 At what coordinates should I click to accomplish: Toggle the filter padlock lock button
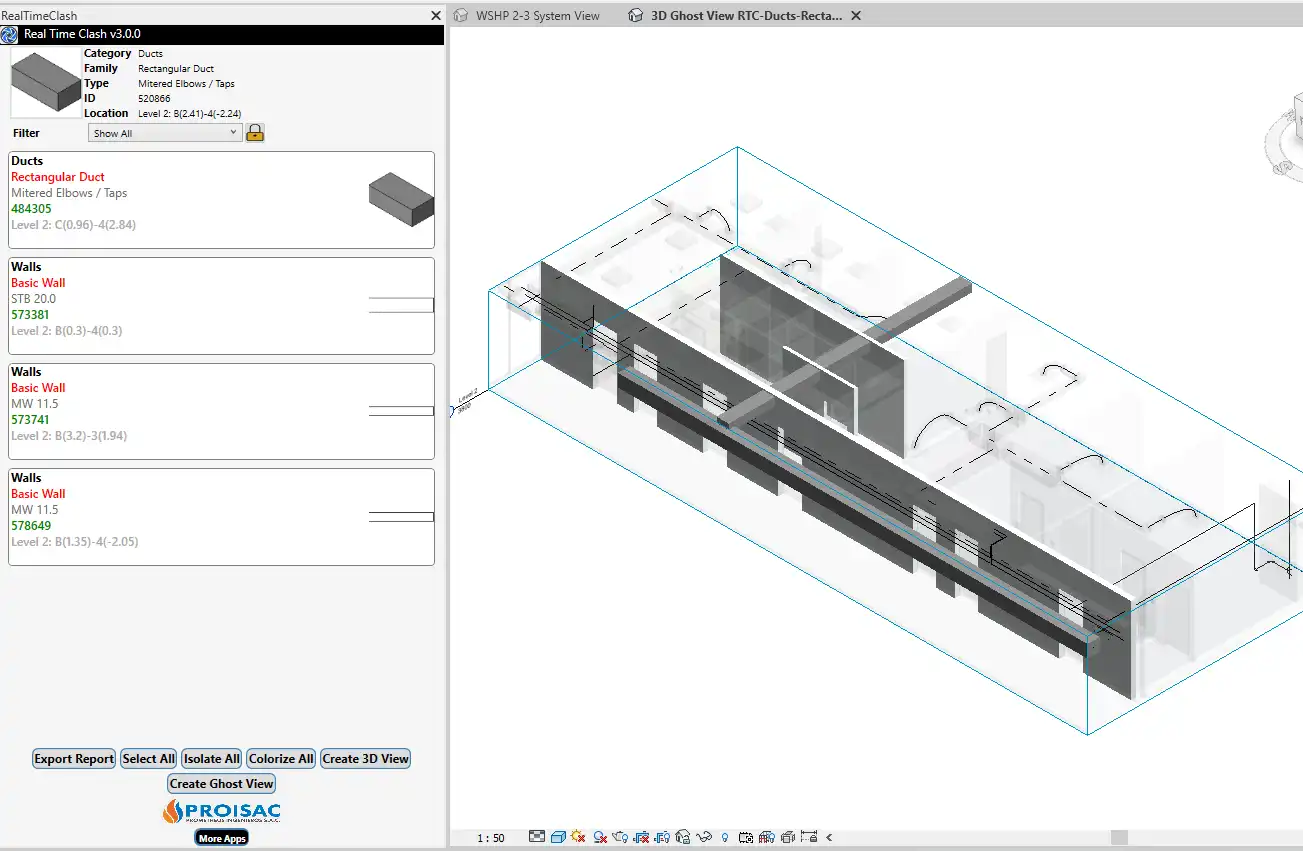click(x=255, y=133)
